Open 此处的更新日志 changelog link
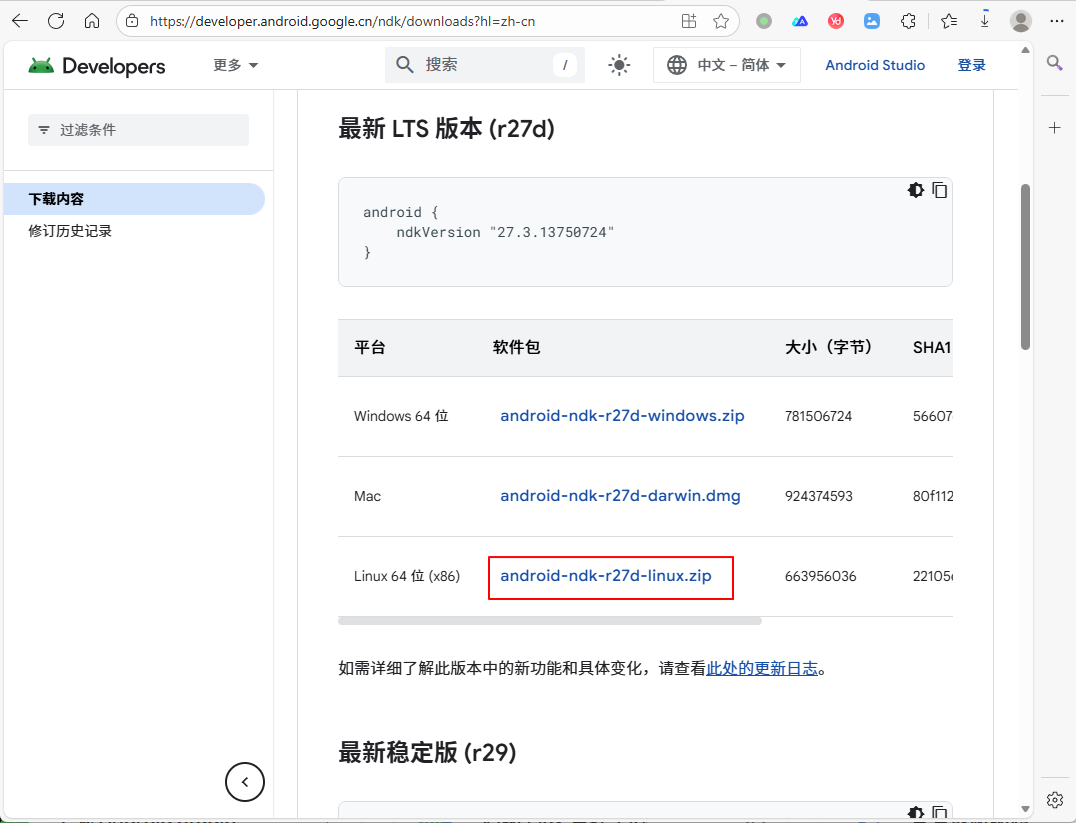This screenshot has width=1076, height=823. pyautogui.click(x=762, y=669)
